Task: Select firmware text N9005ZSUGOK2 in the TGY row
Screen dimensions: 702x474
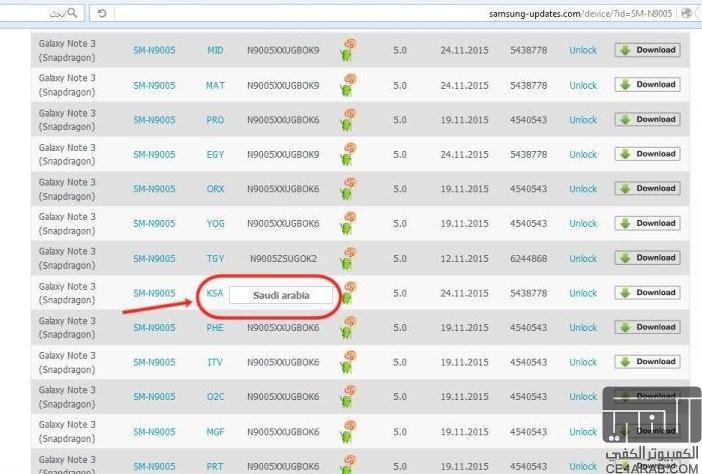Action: pyautogui.click(x=283, y=258)
